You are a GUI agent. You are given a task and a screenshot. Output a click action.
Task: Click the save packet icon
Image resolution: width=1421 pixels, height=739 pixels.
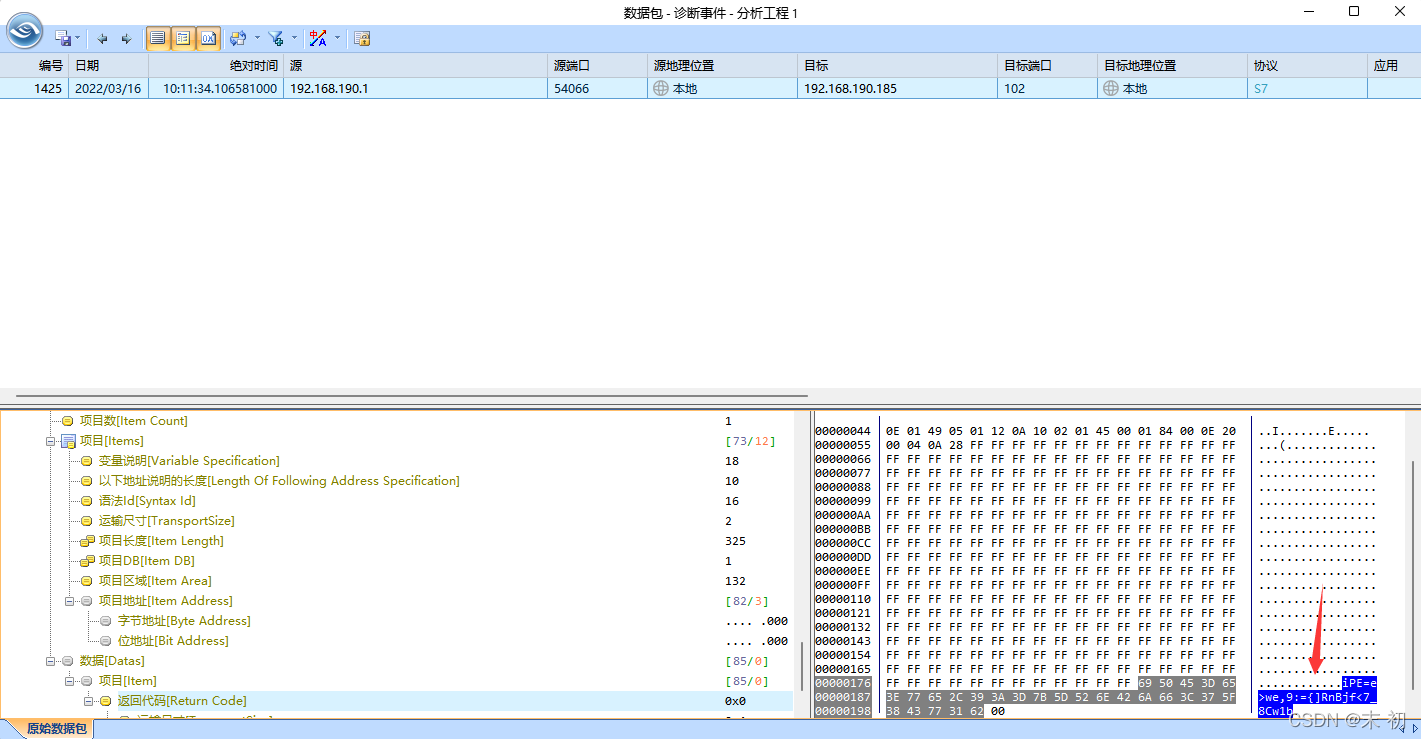(x=63, y=38)
